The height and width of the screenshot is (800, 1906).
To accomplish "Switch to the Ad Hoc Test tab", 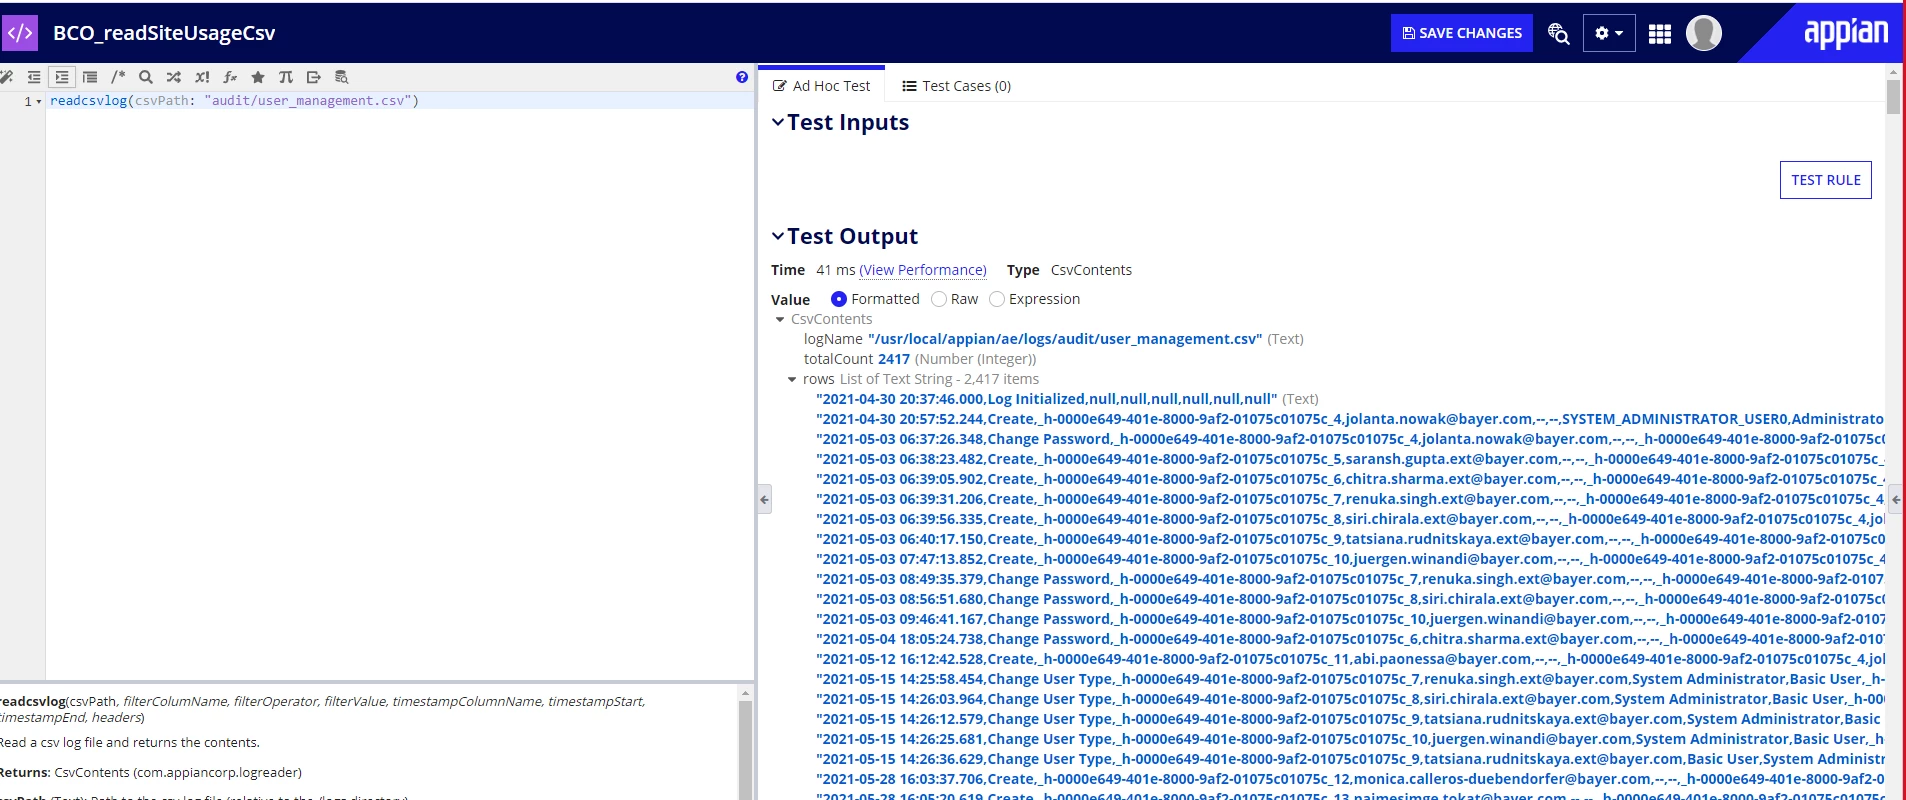I will pos(822,86).
